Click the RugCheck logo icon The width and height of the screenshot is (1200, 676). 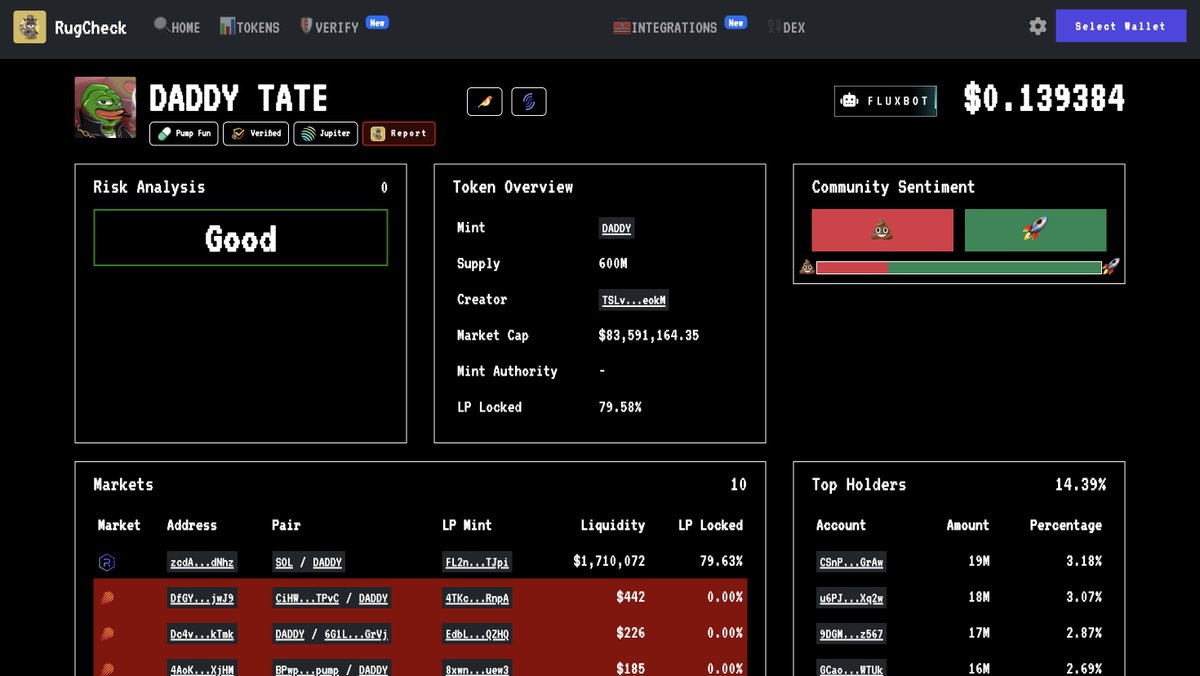click(29, 27)
